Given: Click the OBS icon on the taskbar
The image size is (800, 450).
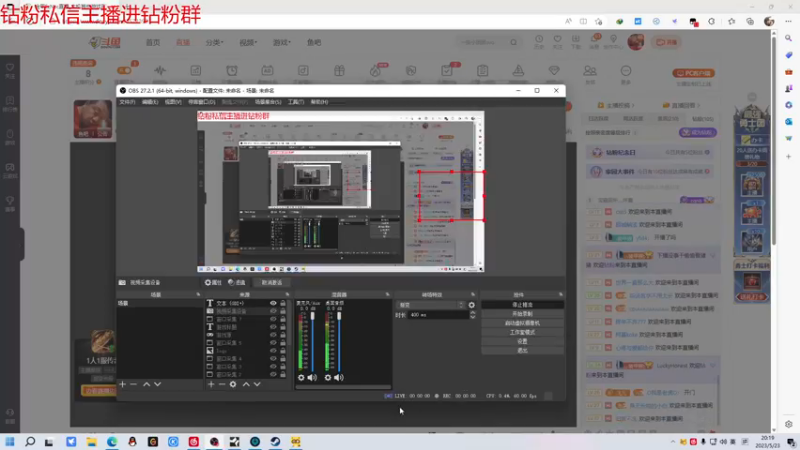Looking at the screenshot, I should coord(214,441).
